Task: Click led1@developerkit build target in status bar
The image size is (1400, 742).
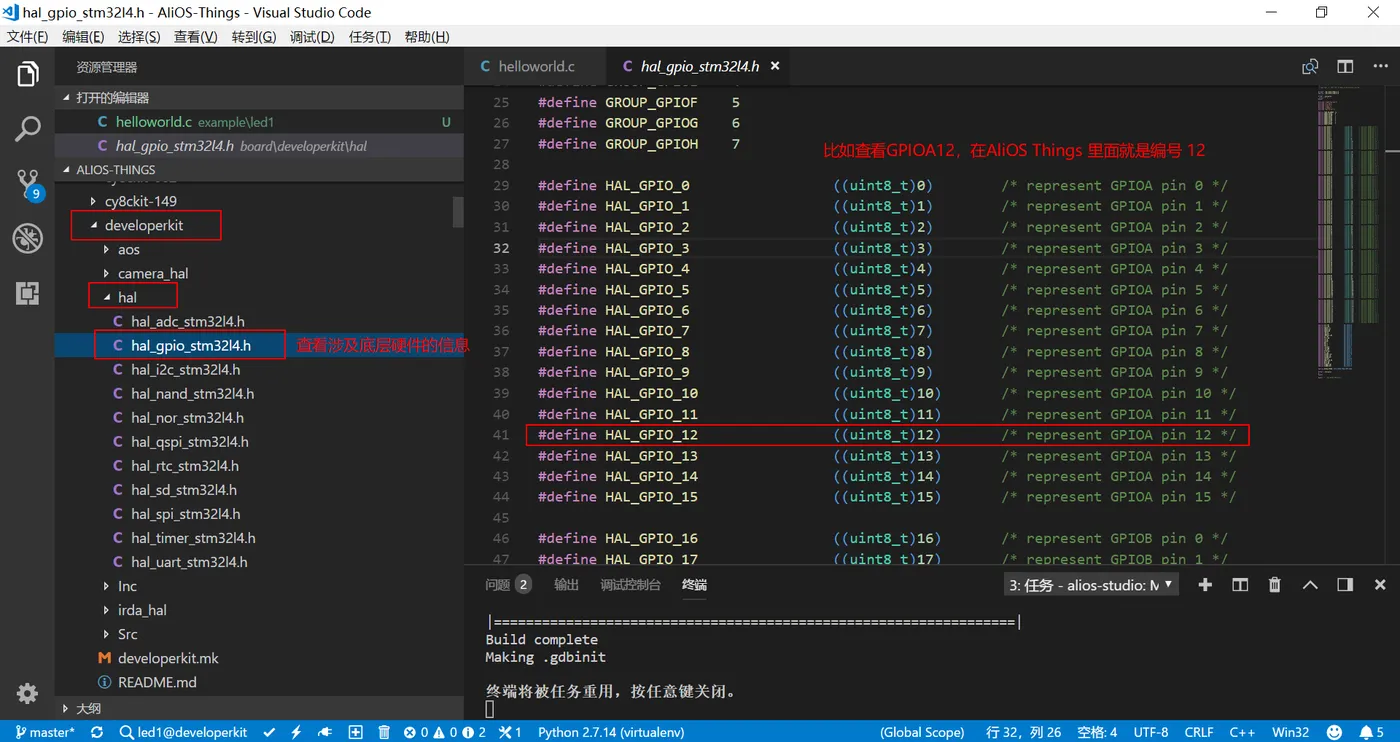Action: tap(183, 732)
